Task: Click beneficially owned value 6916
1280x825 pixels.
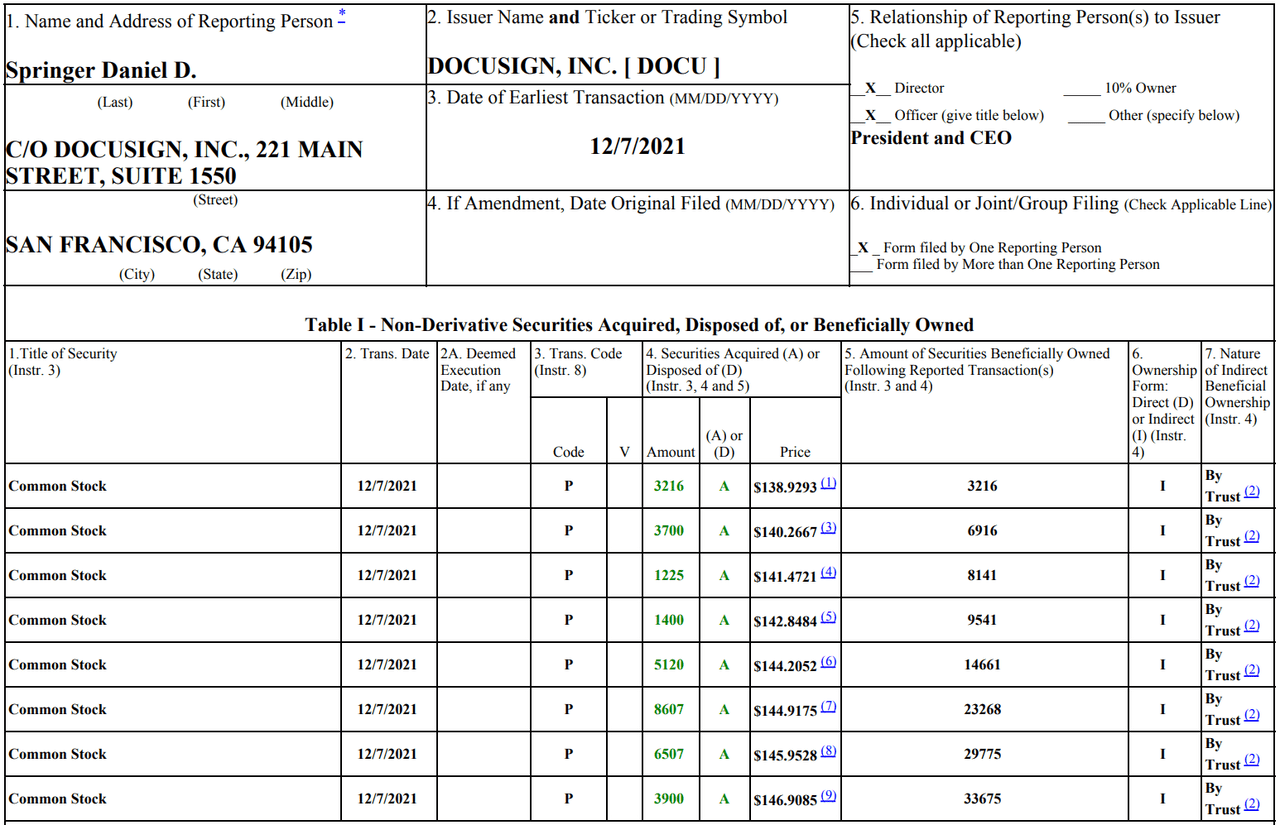Action: tap(982, 531)
